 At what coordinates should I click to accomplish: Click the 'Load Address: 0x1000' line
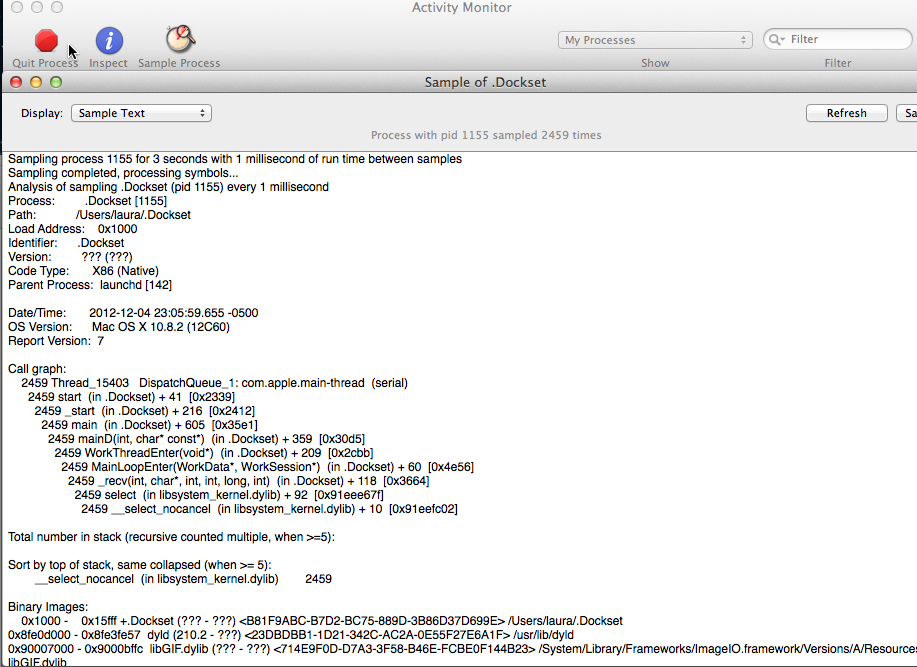(x=73, y=229)
